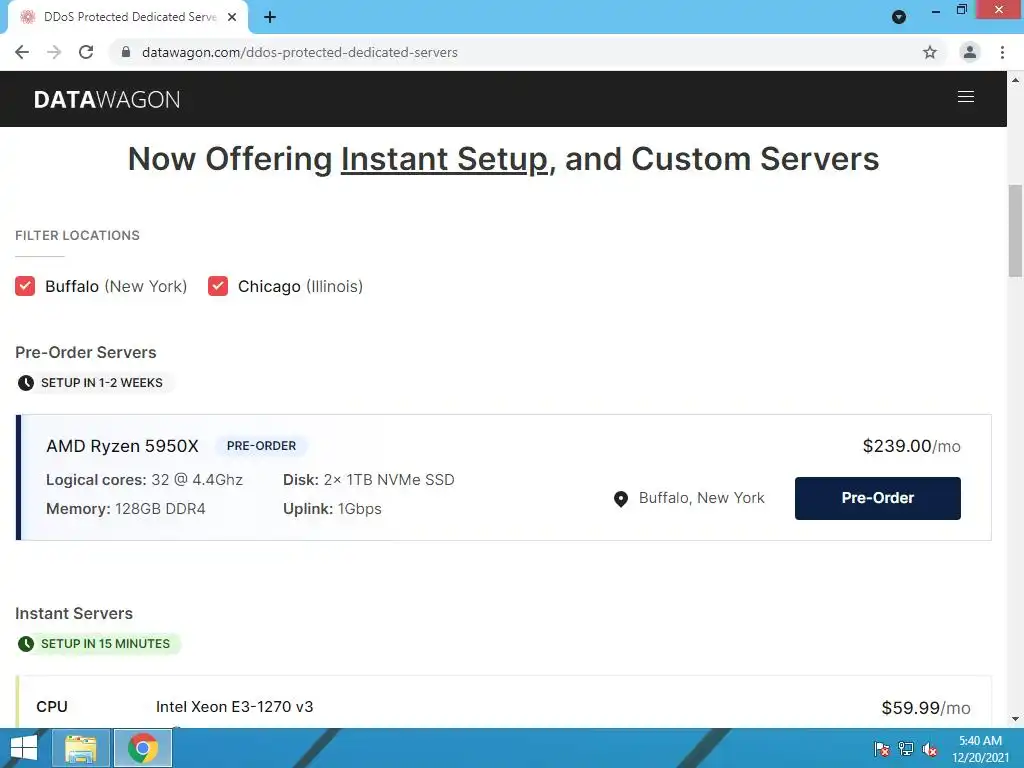
Task: Follow the Instant Setup underlined link
Action: pos(444,159)
